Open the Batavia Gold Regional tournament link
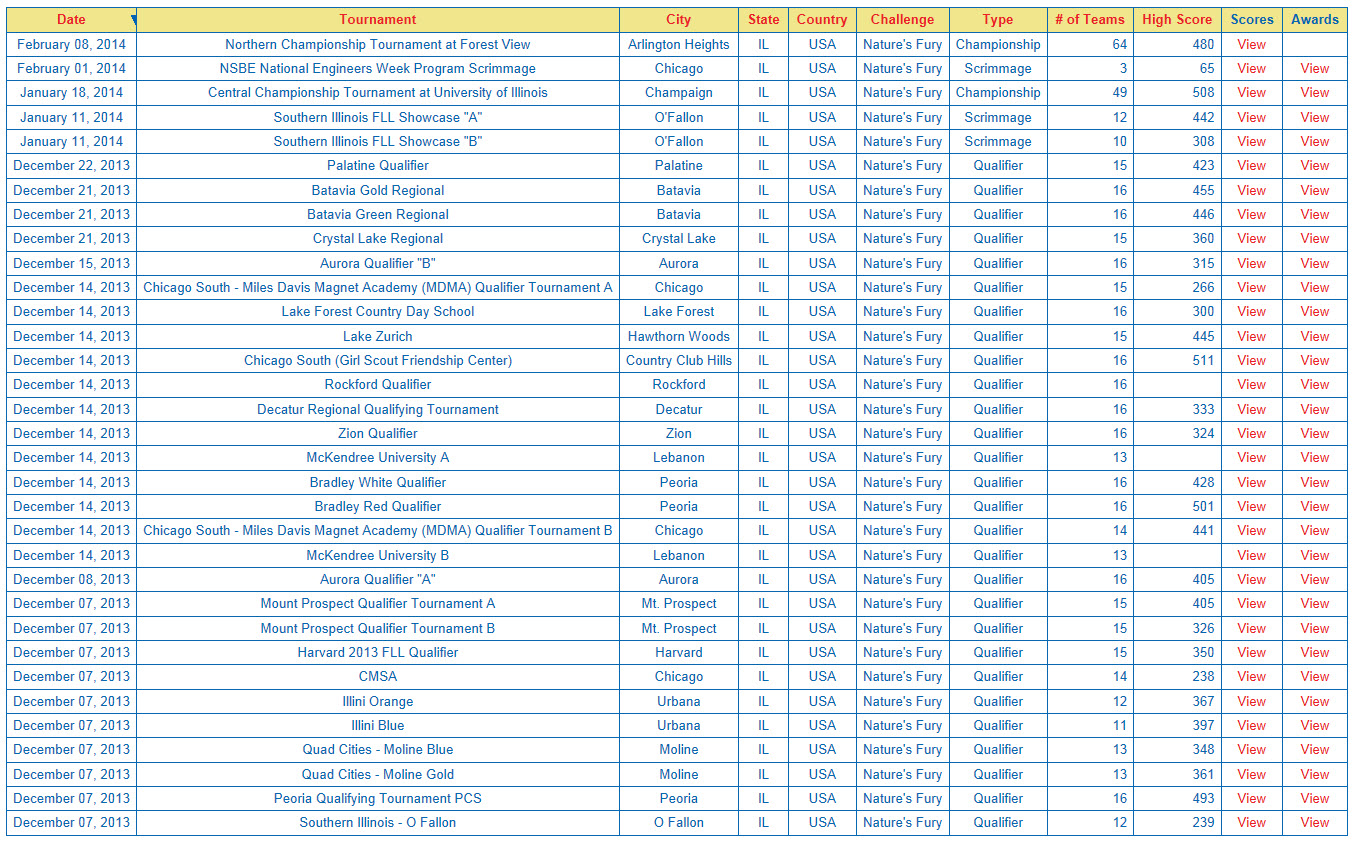The width and height of the screenshot is (1354, 841). tap(377, 190)
